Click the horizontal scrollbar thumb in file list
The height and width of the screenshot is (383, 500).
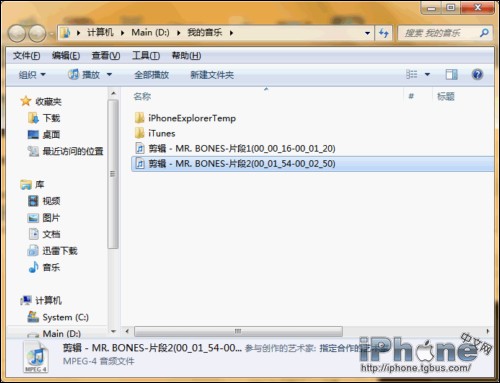coord(238,331)
